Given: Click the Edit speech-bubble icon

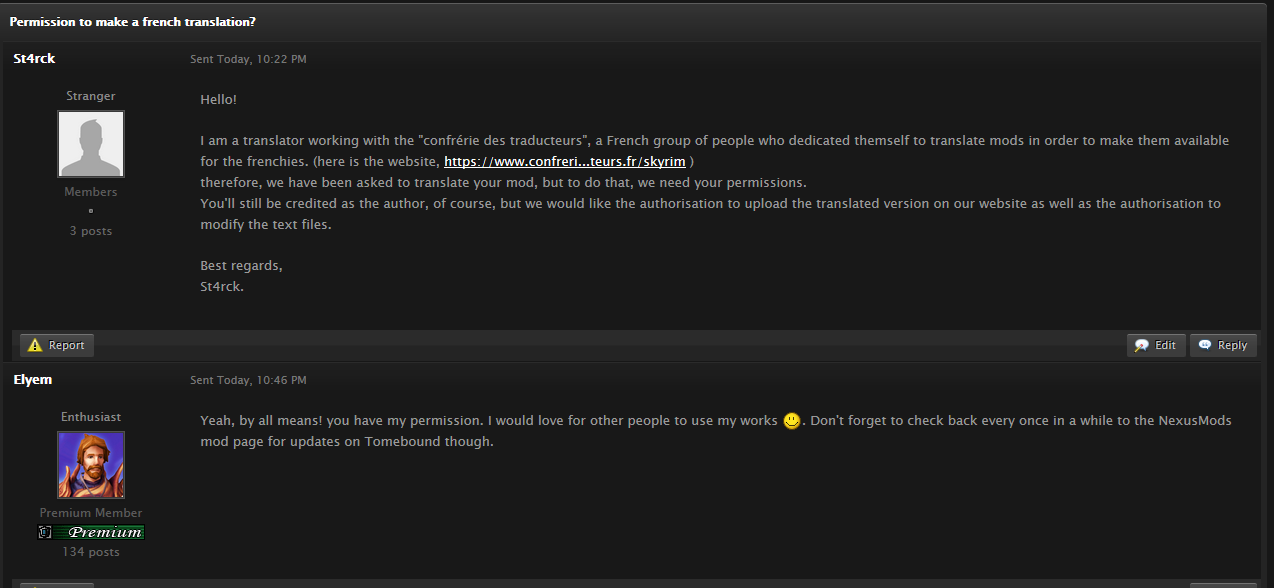Looking at the screenshot, I should tap(1142, 345).
